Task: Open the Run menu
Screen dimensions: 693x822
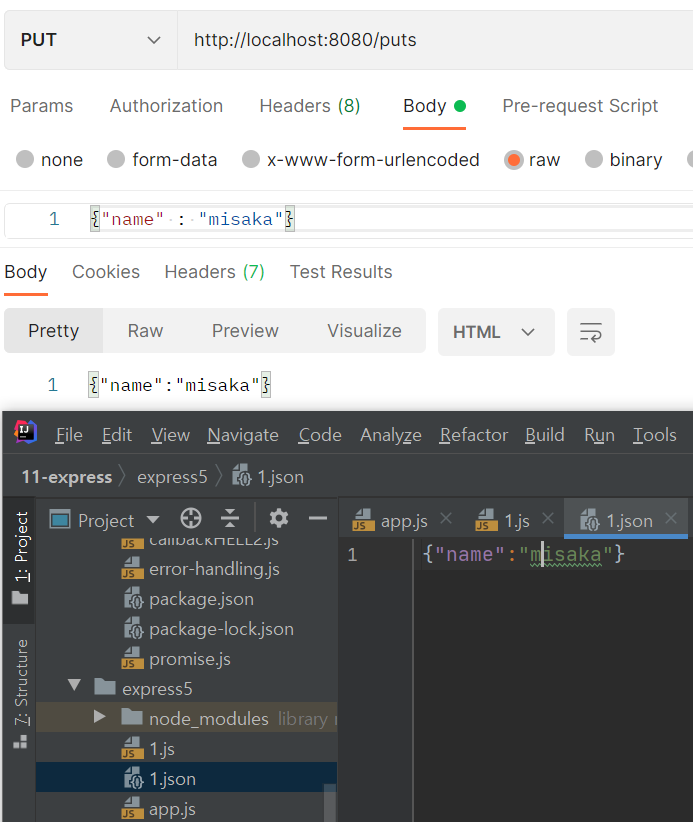Action: pos(599,435)
